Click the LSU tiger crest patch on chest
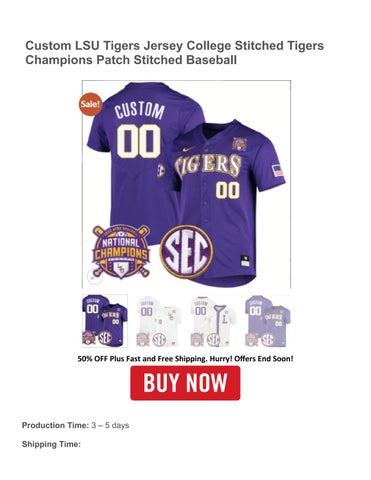Screen dimensions: 371x480 pyautogui.click(x=239, y=144)
